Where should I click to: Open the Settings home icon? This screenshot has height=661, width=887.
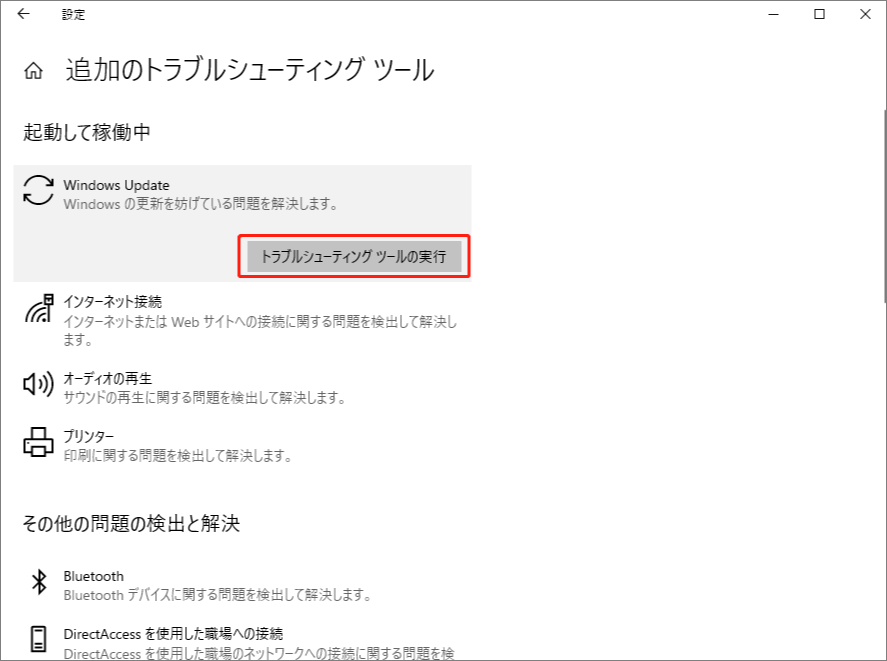(33, 71)
